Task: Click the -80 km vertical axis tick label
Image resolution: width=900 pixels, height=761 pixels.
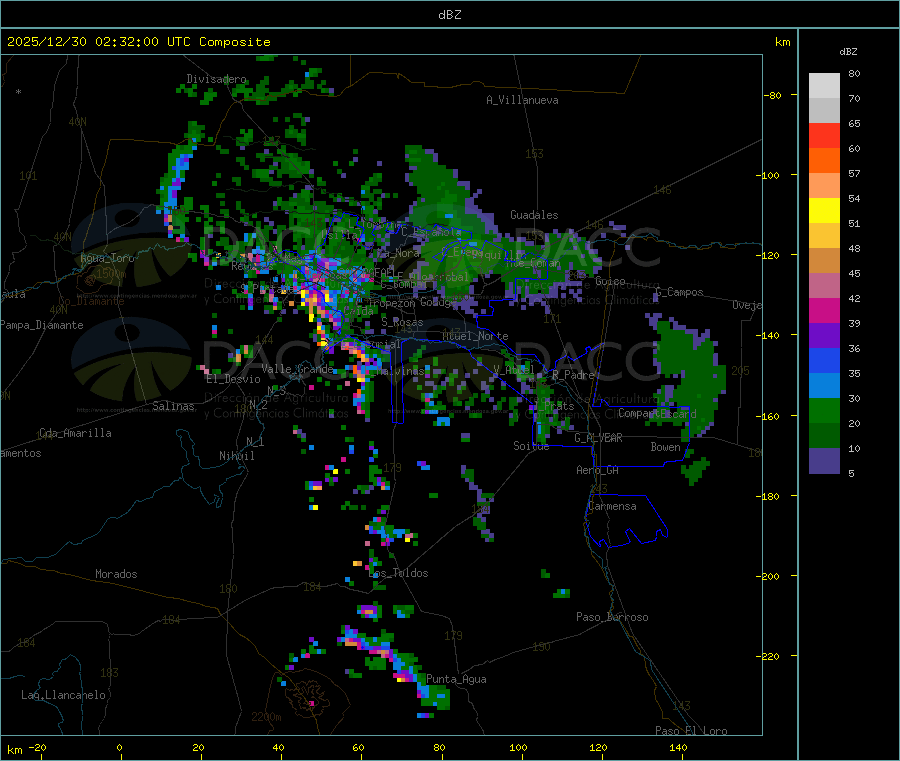Action: tap(772, 95)
